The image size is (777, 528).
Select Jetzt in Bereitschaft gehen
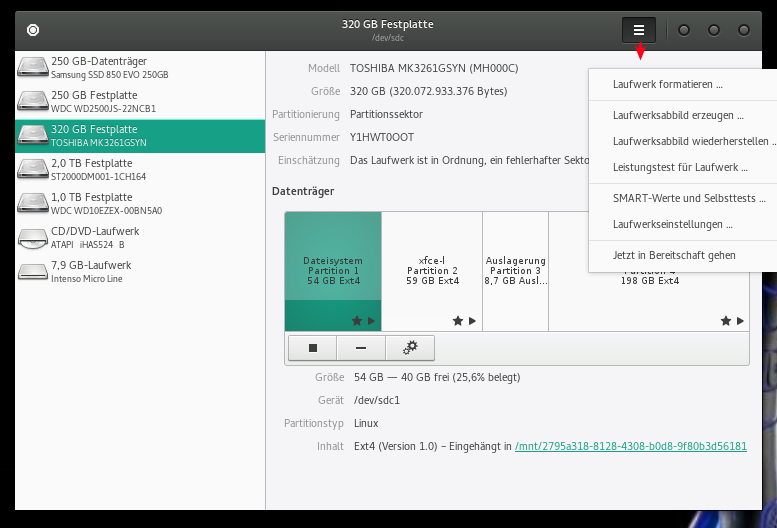pyautogui.click(x=674, y=255)
